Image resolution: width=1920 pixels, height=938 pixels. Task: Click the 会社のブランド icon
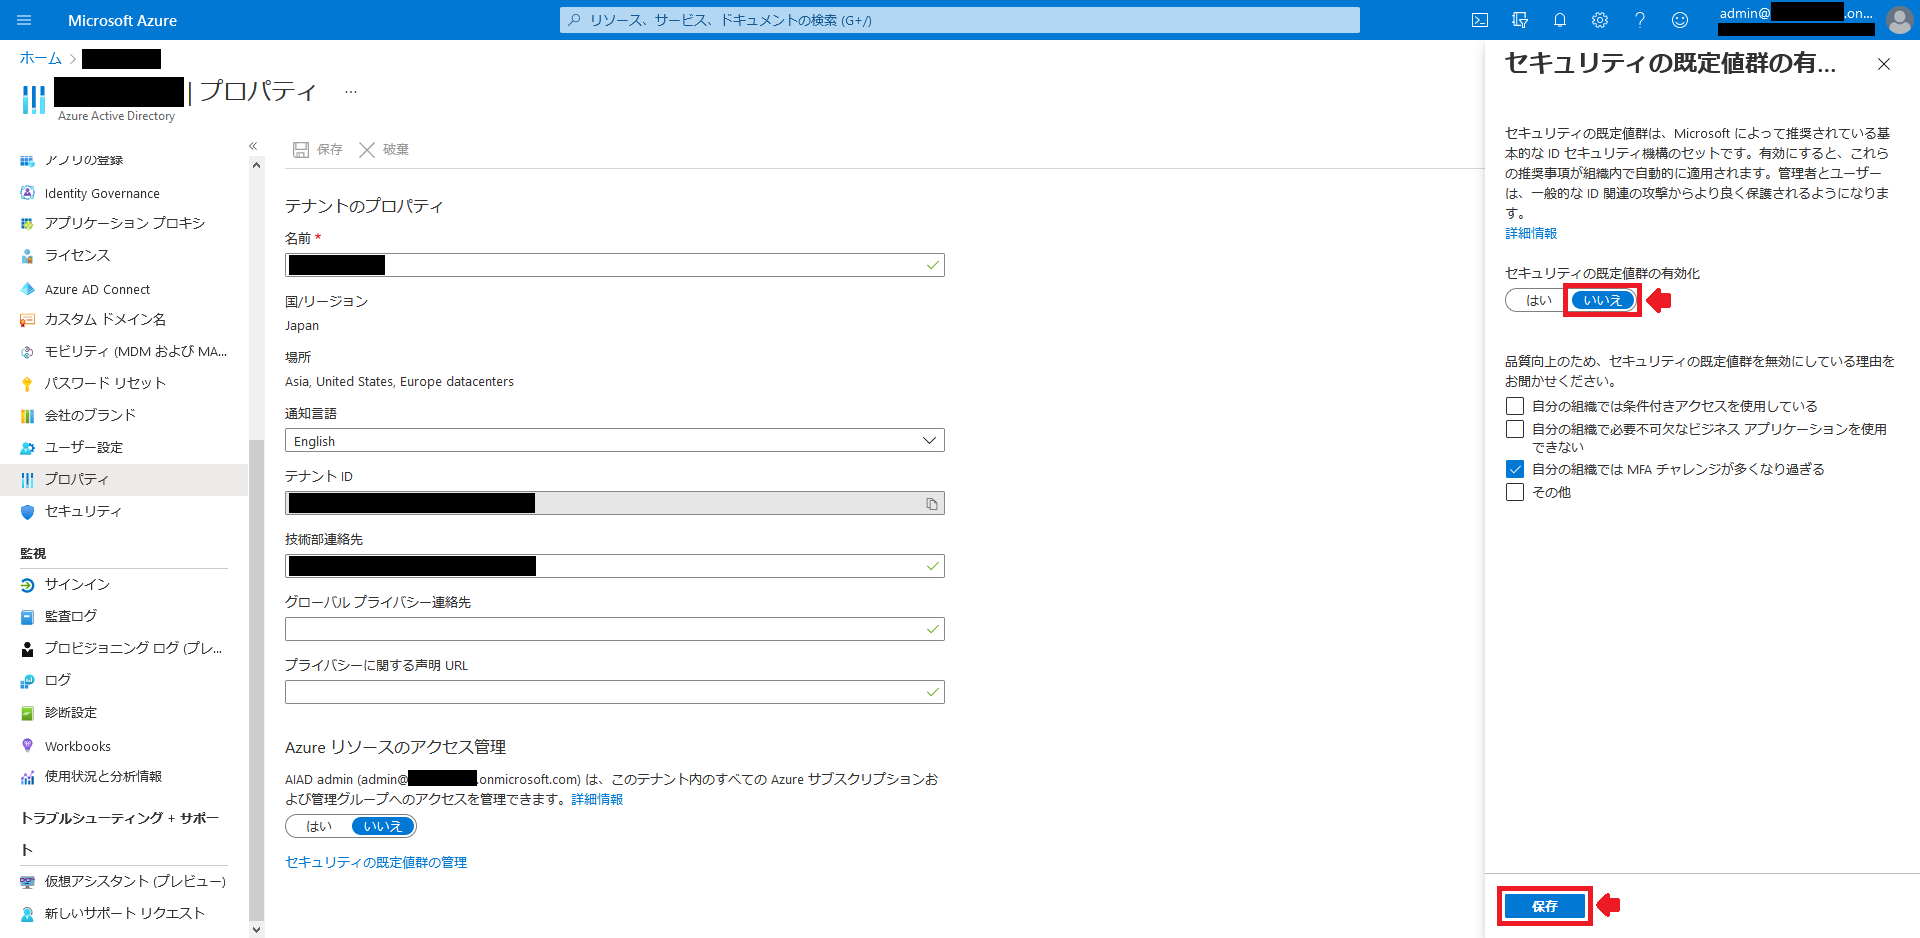[x=27, y=416]
